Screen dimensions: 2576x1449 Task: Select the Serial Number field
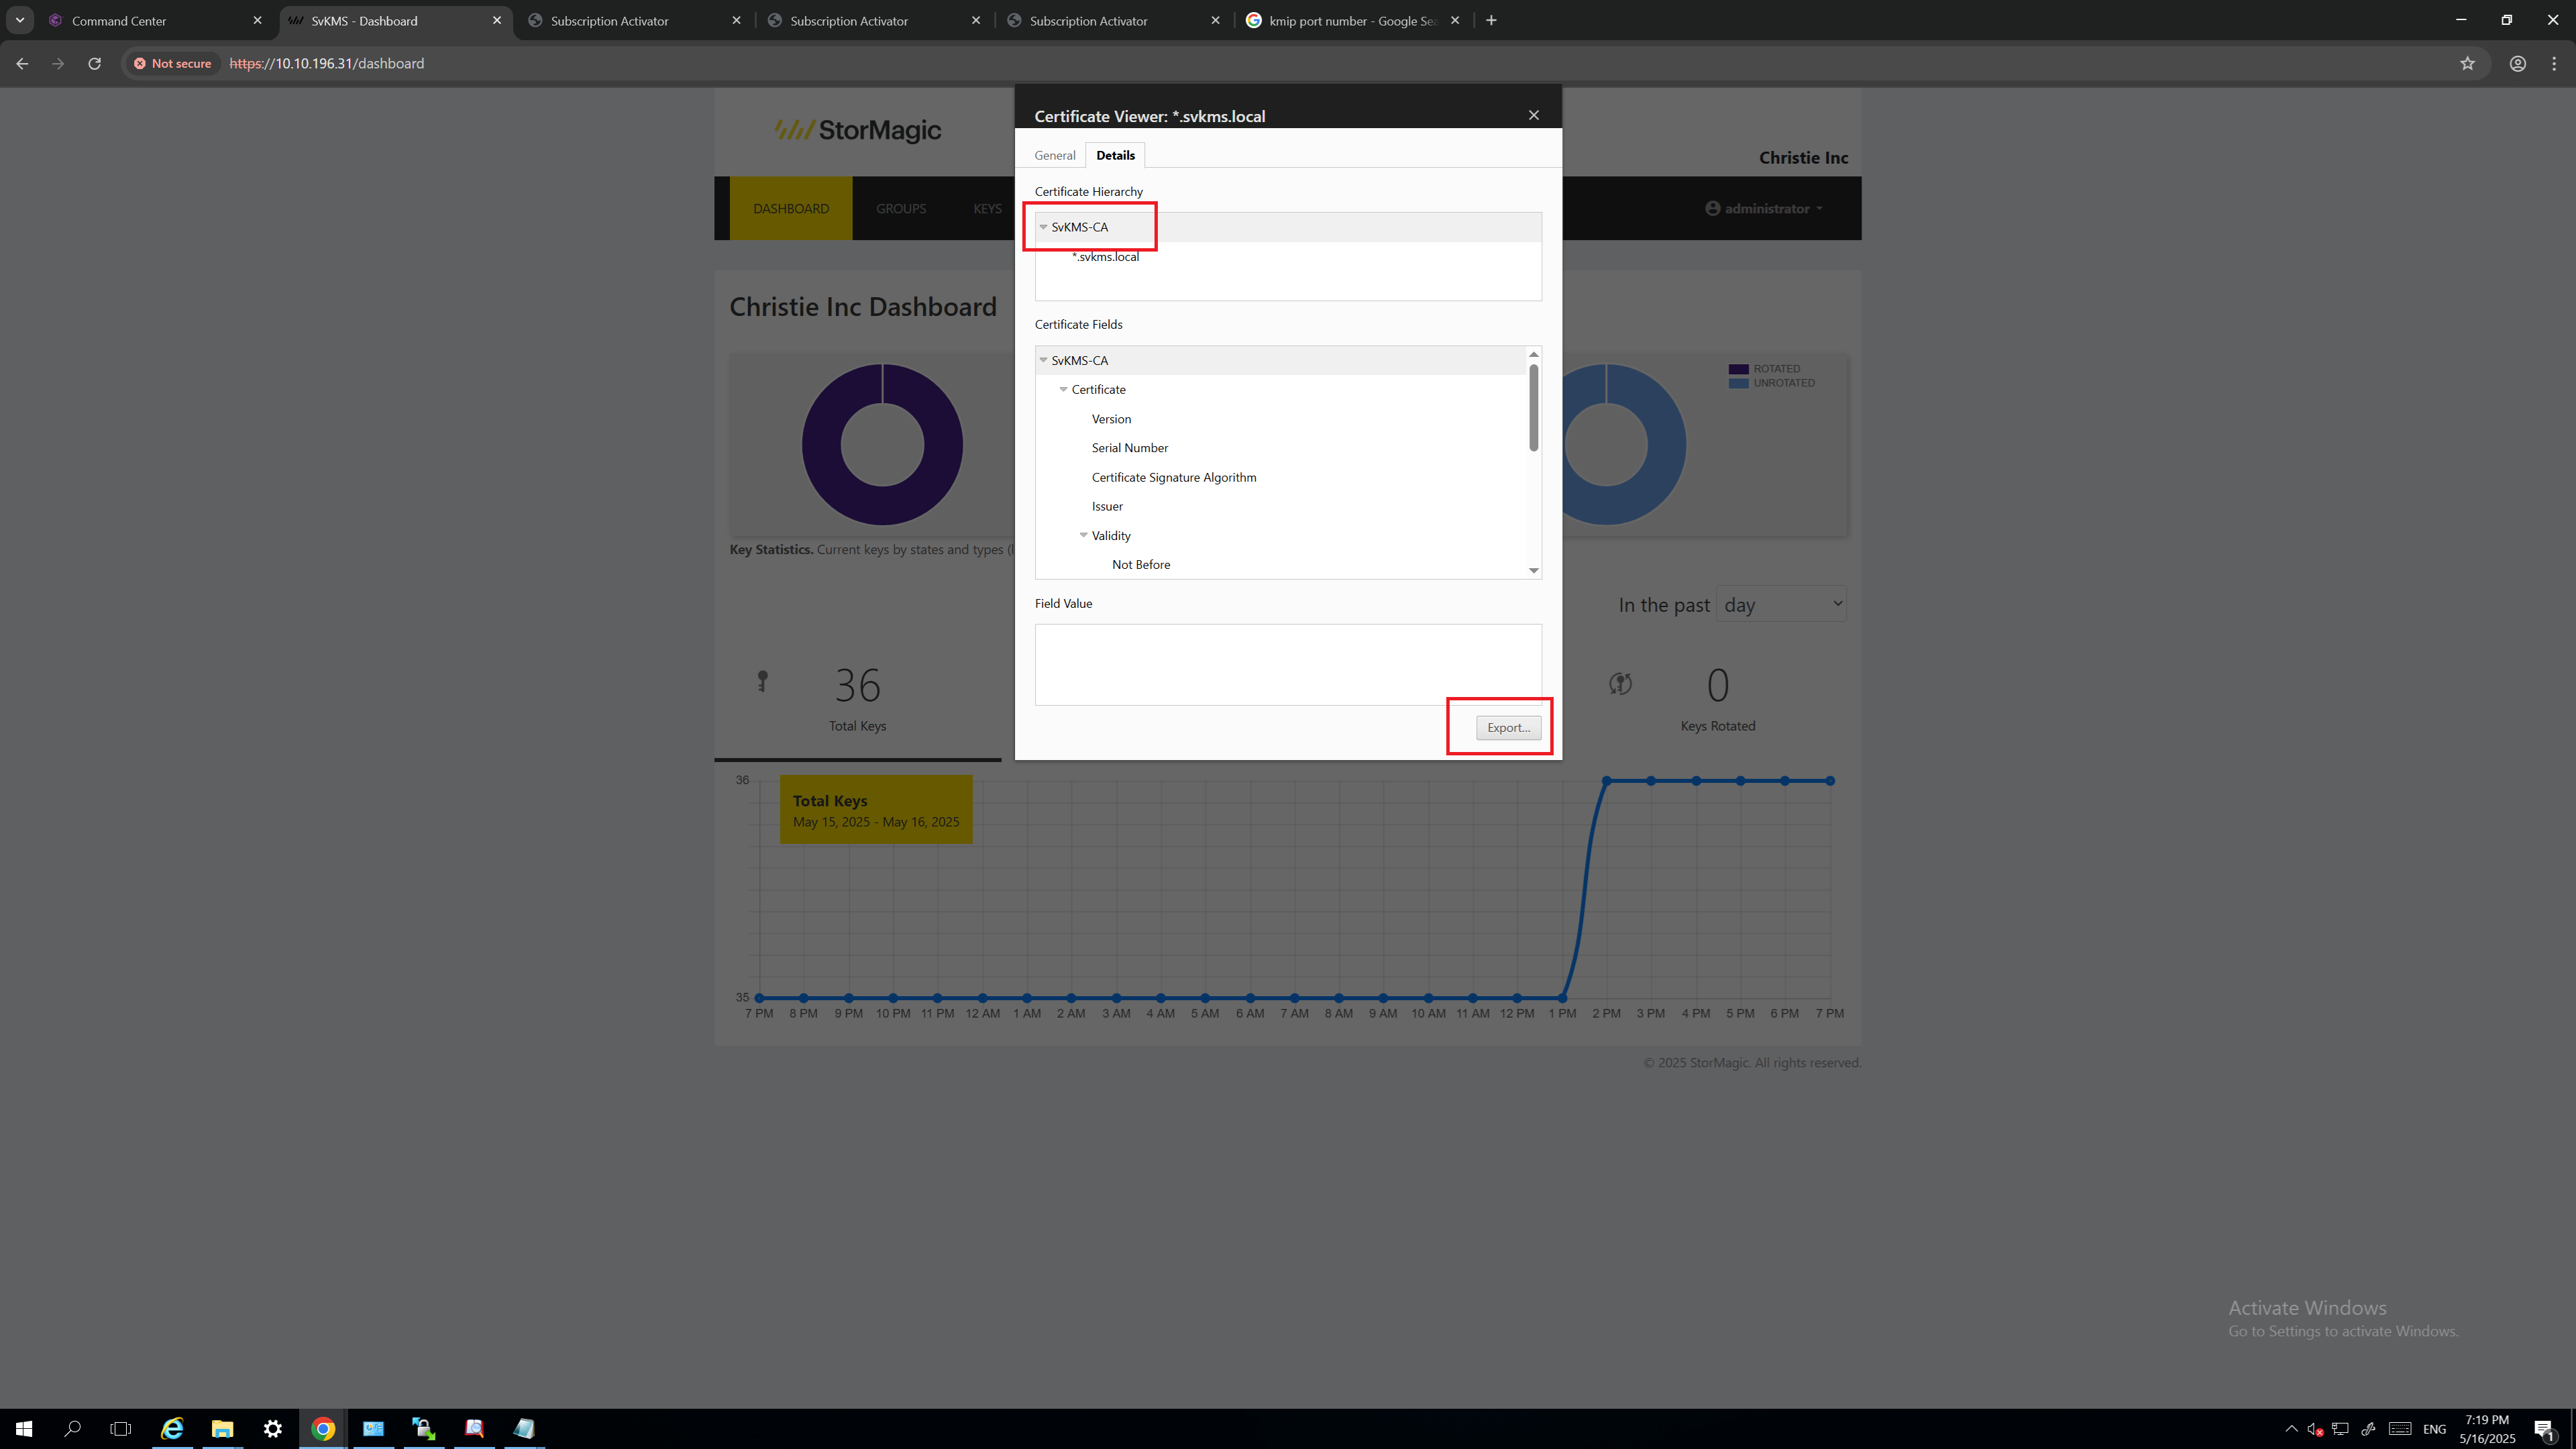[x=1129, y=448]
